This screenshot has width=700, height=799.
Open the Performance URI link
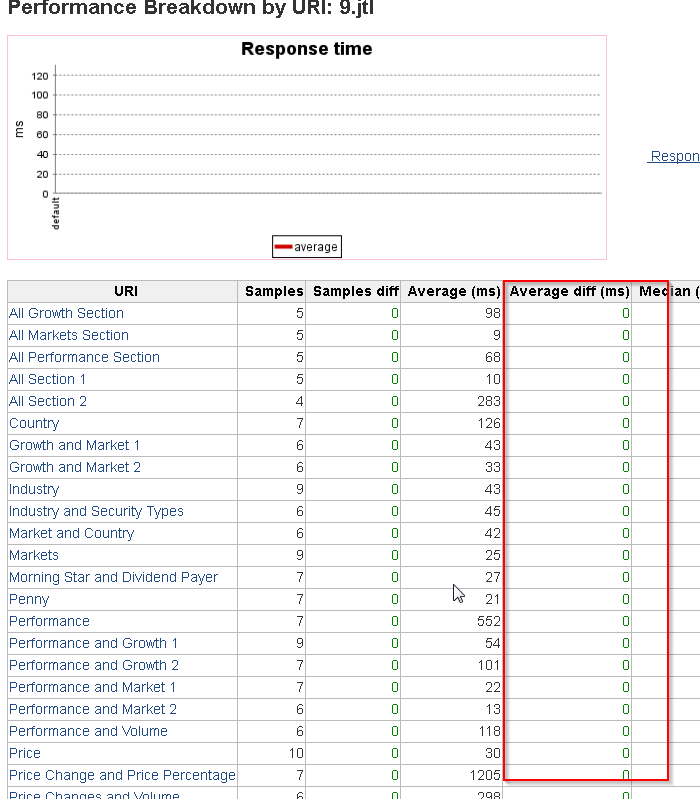(x=49, y=621)
